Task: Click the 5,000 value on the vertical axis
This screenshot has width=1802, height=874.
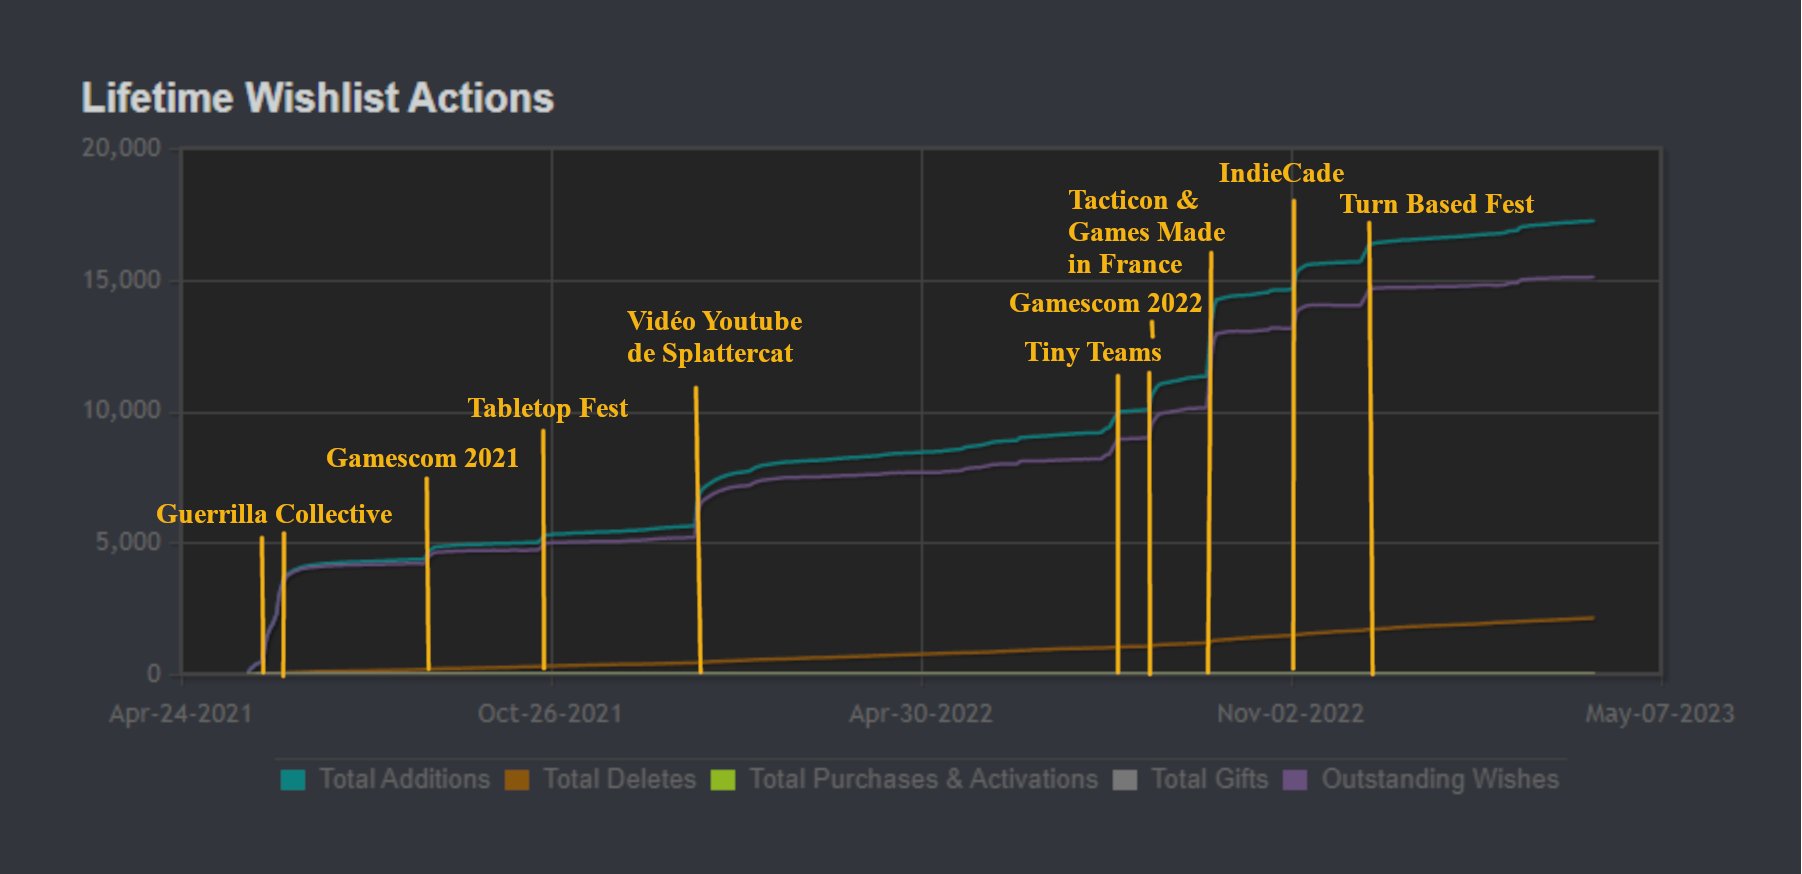Action: (128, 542)
